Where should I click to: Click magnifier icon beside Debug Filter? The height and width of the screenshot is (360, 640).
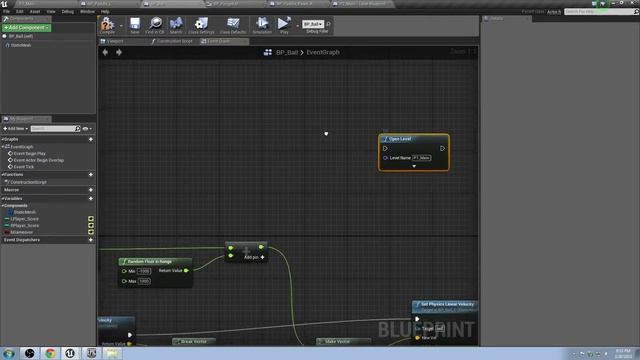[x=328, y=24]
